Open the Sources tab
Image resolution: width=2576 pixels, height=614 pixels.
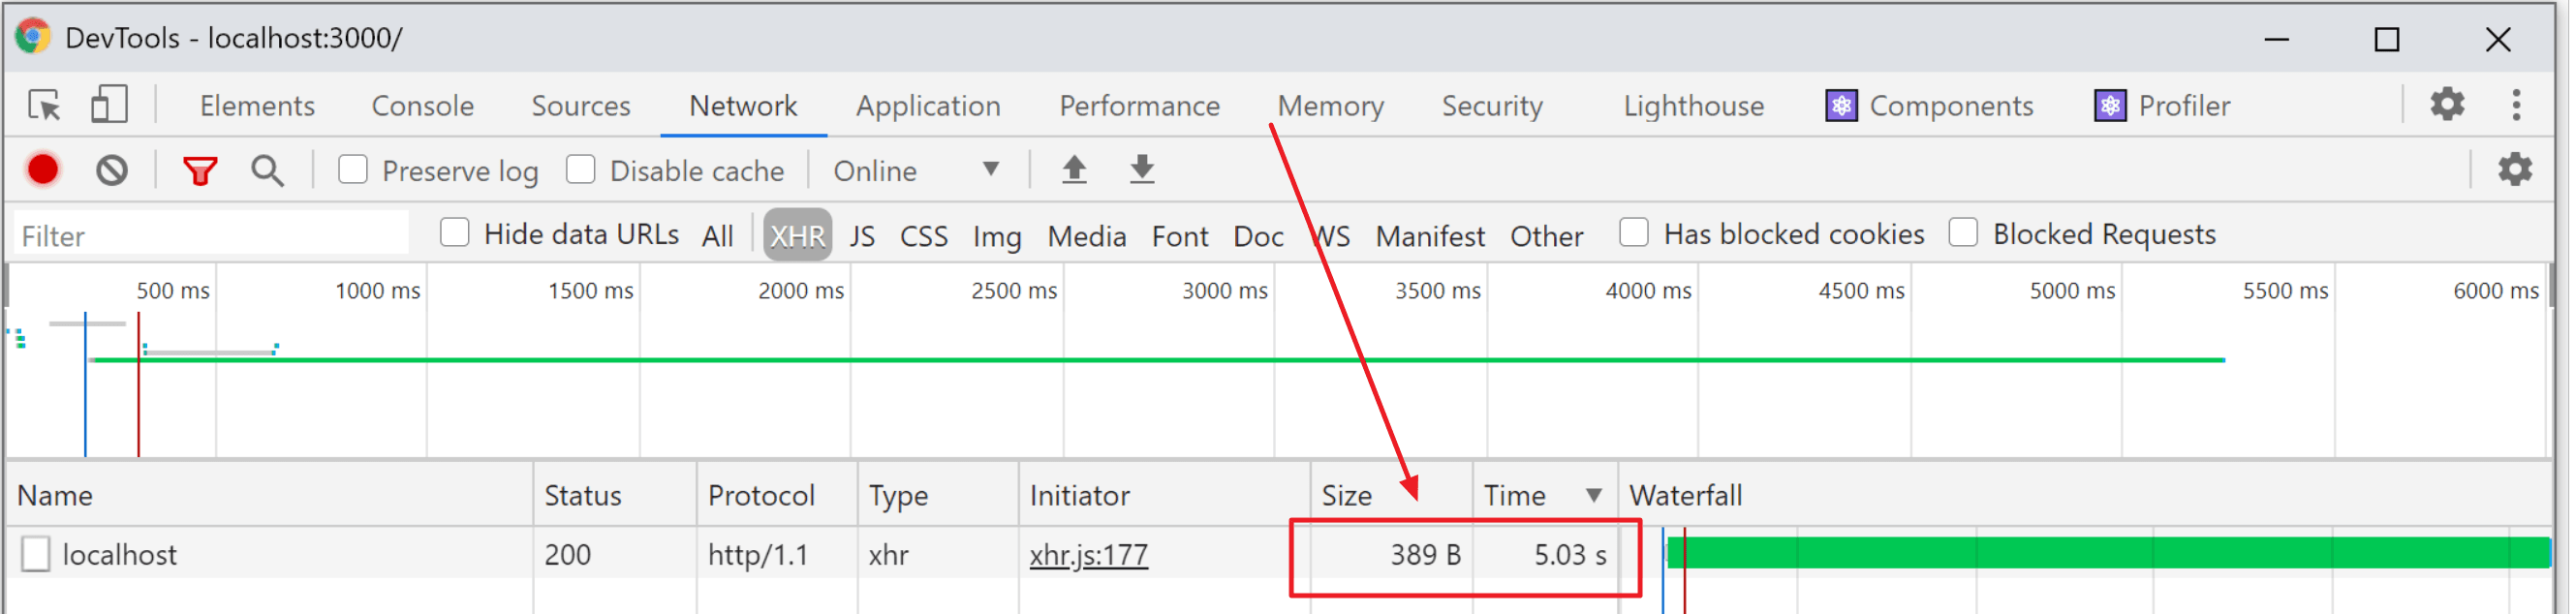click(x=581, y=106)
